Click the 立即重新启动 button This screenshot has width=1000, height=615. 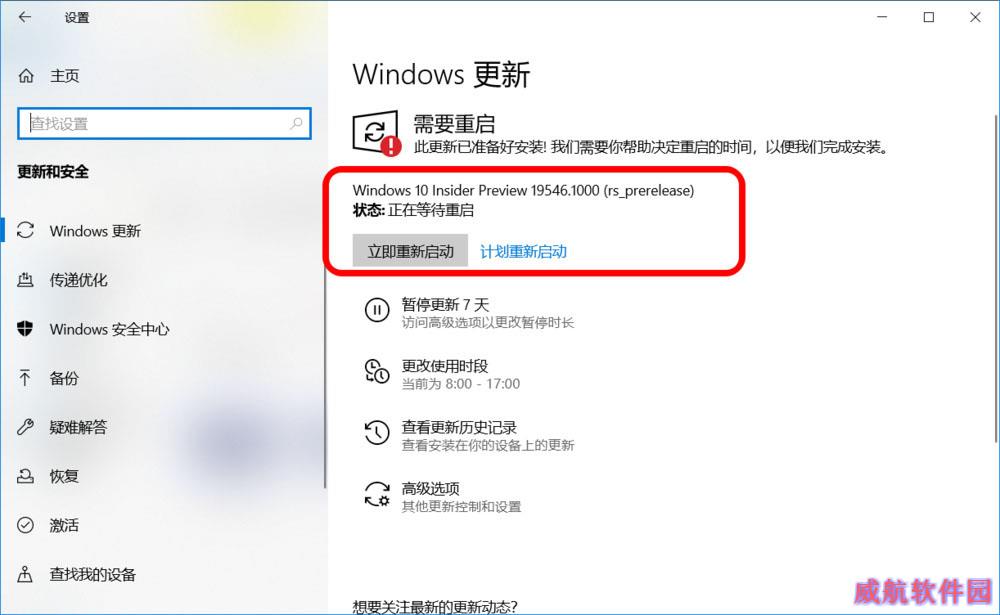[x=410, y=251]
